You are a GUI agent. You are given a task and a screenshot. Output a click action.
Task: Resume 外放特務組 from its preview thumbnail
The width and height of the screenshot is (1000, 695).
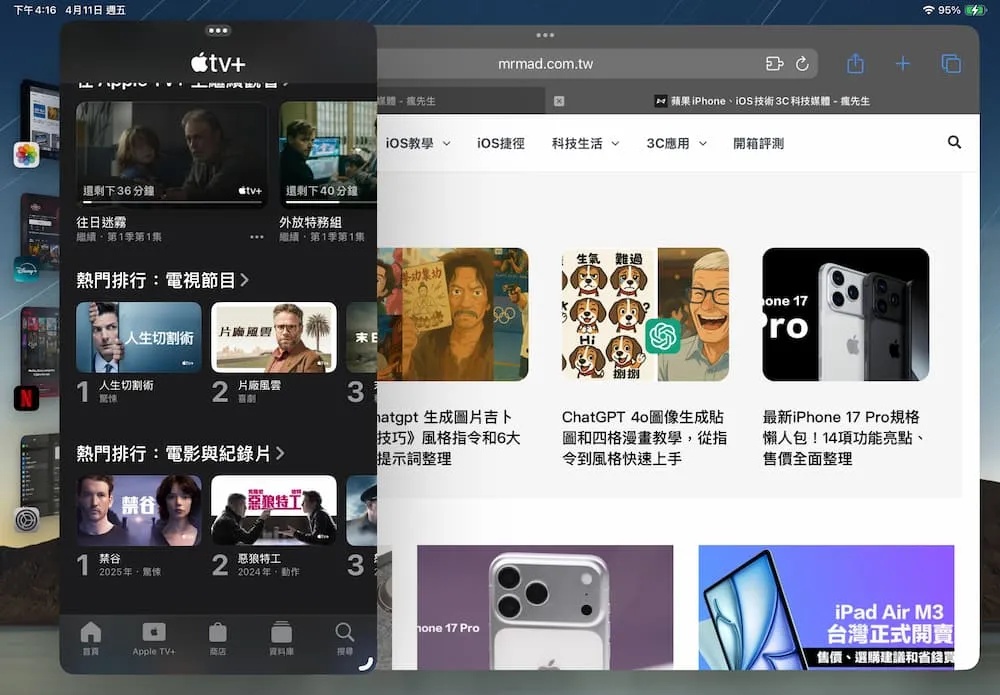click(x=328, y=154)
